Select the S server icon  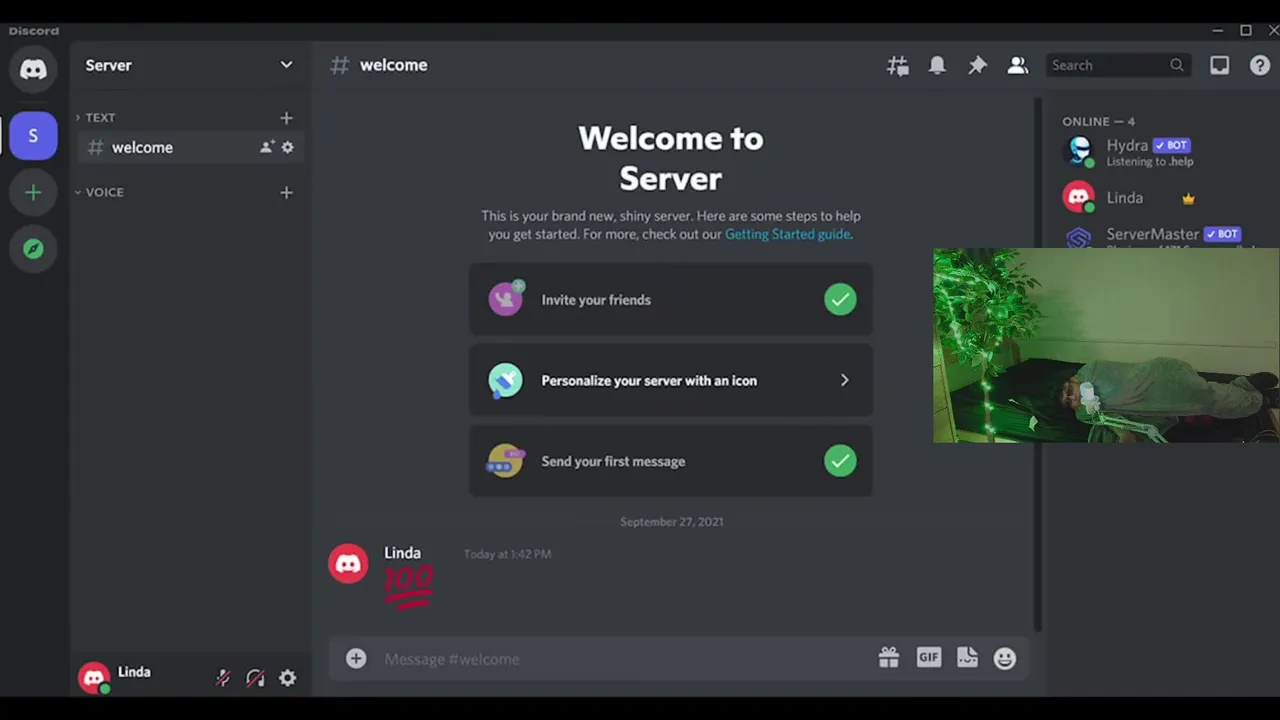33,136
